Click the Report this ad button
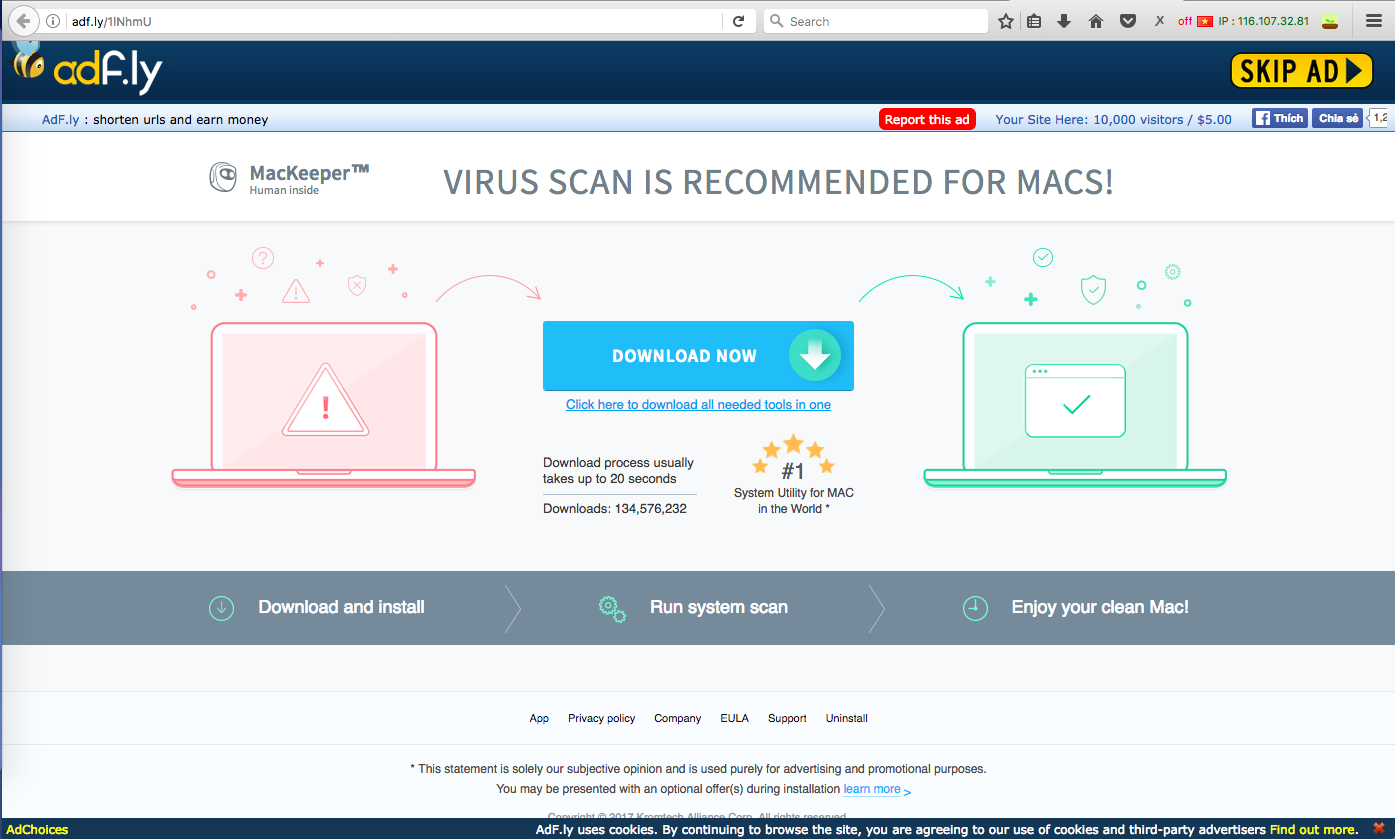Viewport: 1395px width, 839px height. (x=927, y=119)
